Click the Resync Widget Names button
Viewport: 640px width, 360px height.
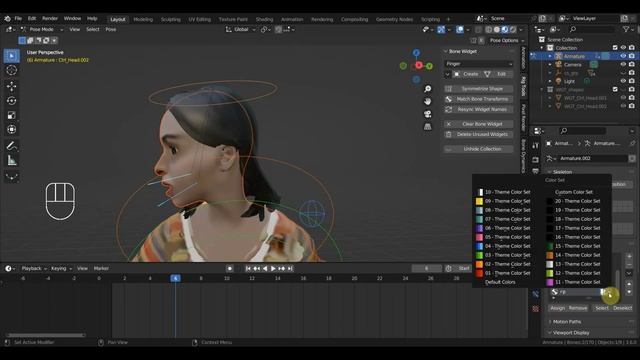click(479, 109)
